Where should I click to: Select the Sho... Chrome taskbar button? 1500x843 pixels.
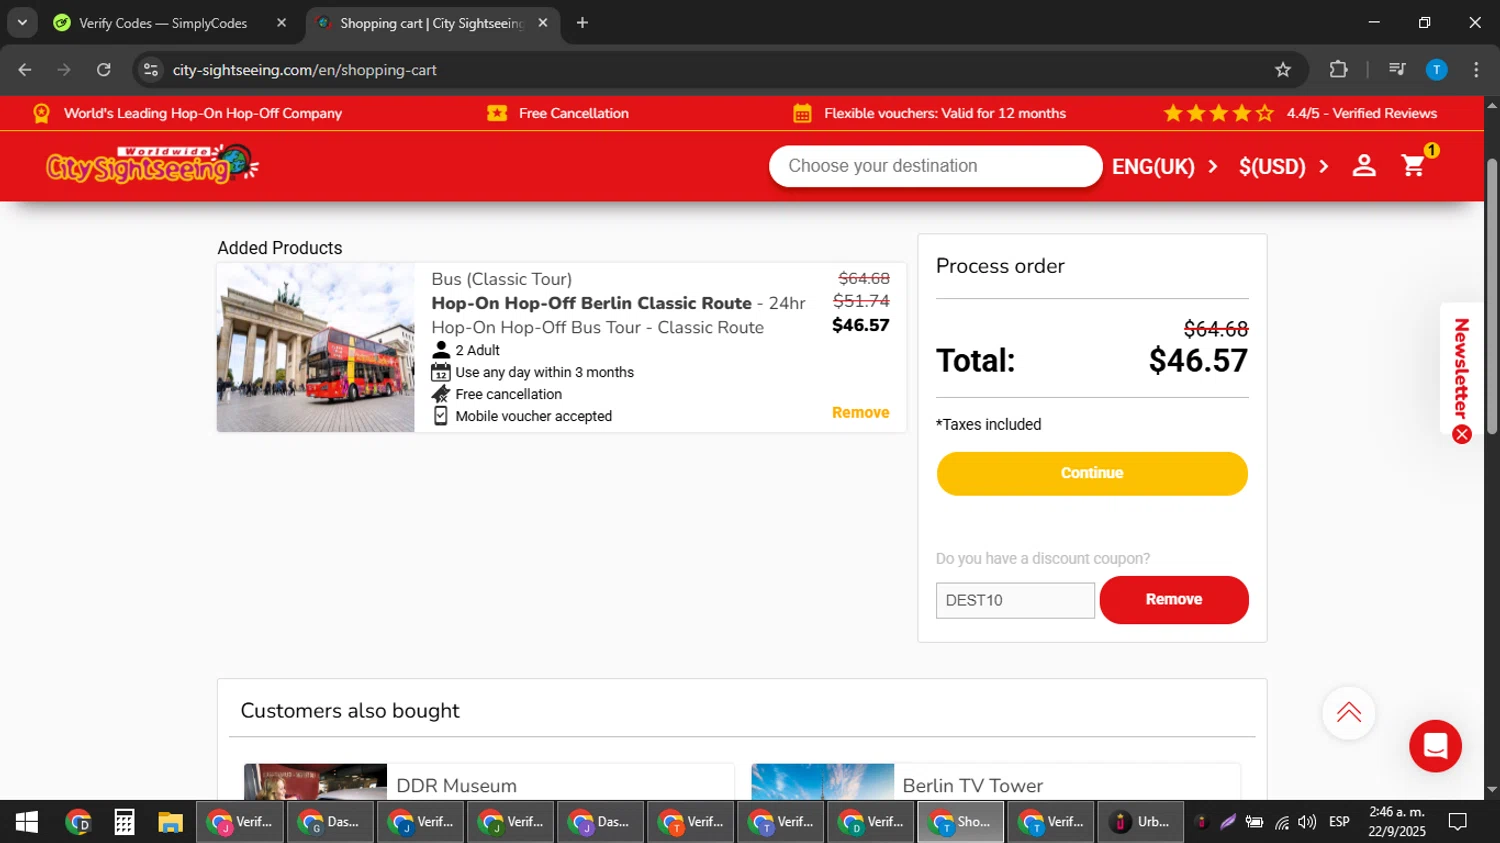(x=961, y=822)
